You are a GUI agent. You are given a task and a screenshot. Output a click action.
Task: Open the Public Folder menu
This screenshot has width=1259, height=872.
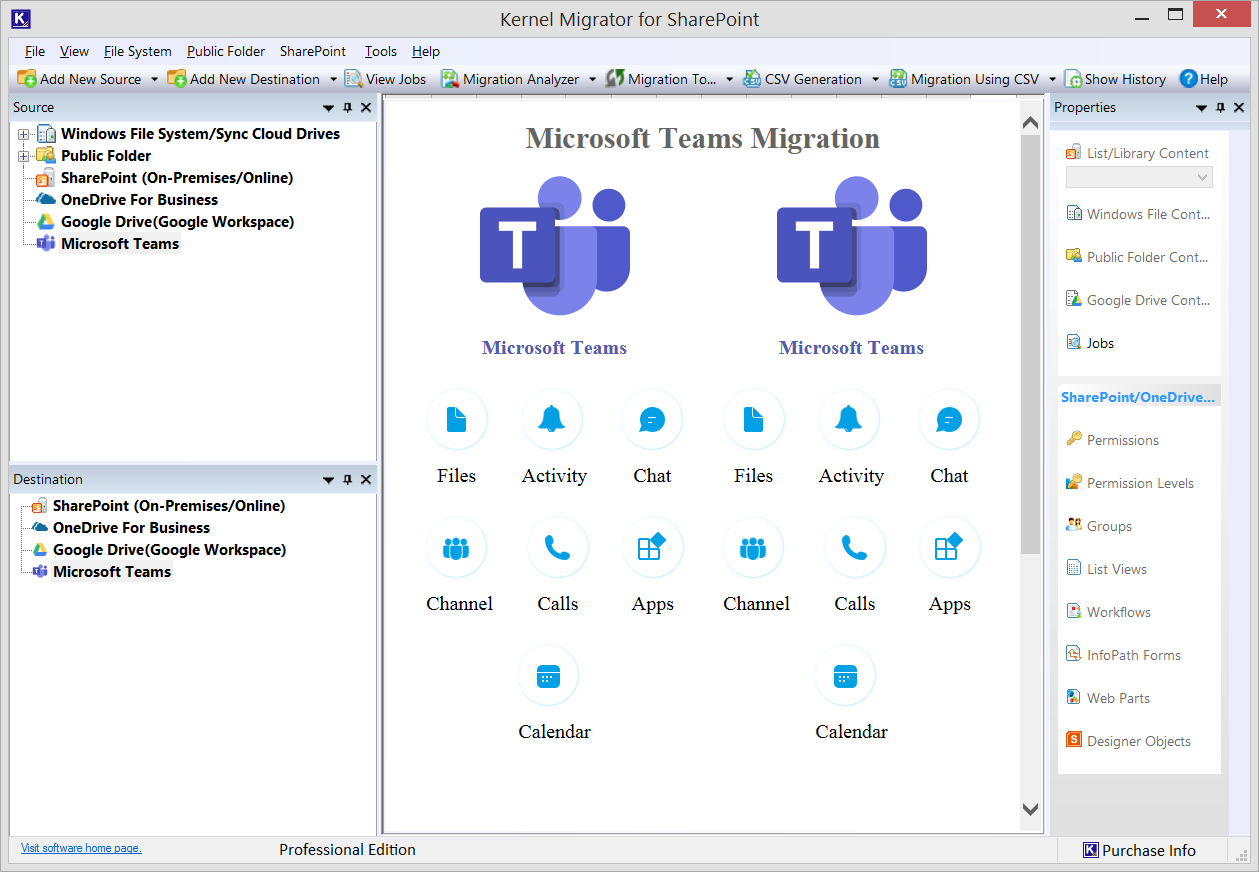[x=226, y=51]
